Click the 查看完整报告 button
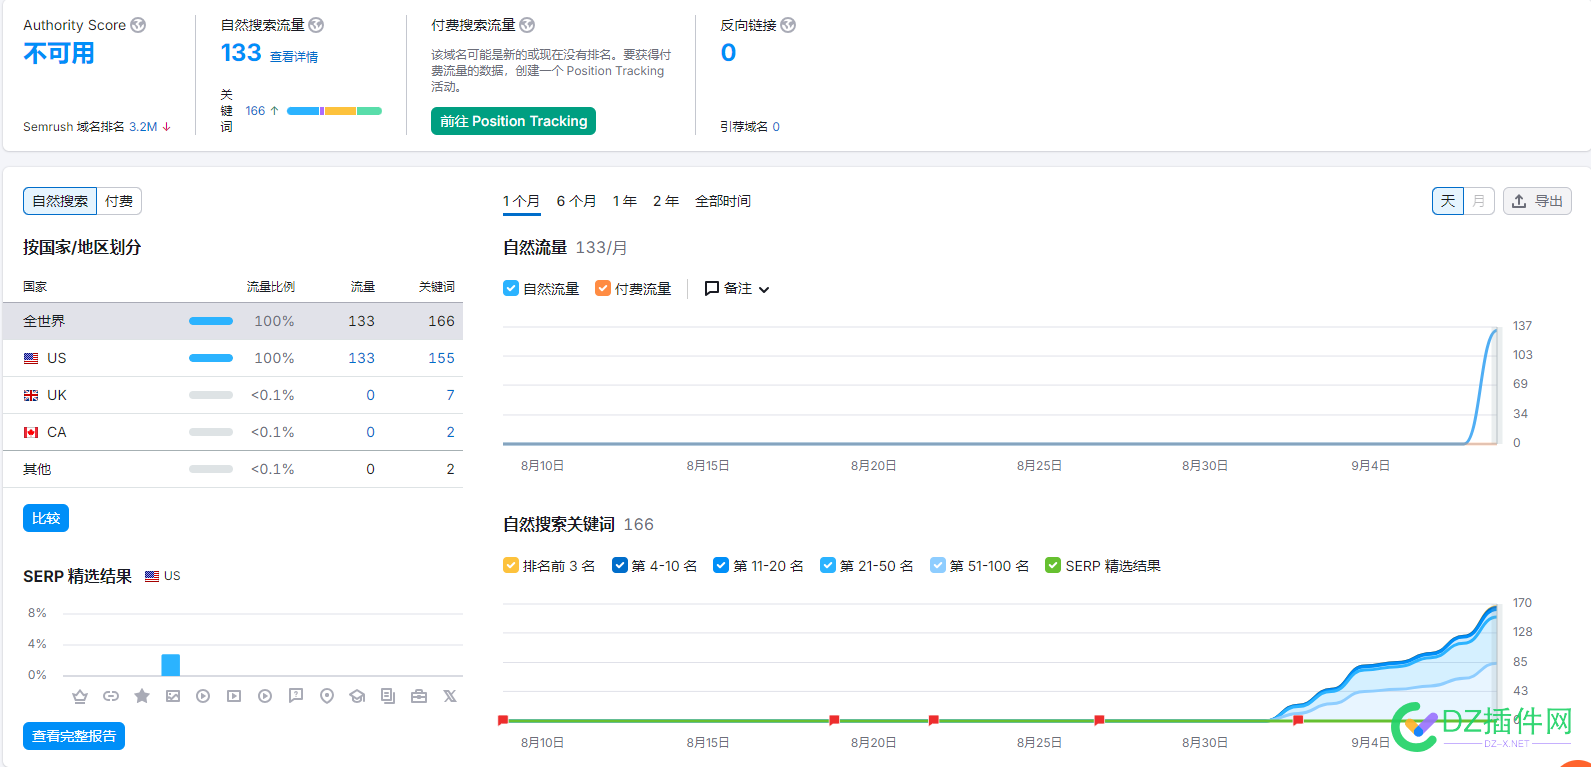The image size is (1591, 767). coord(74,736)
